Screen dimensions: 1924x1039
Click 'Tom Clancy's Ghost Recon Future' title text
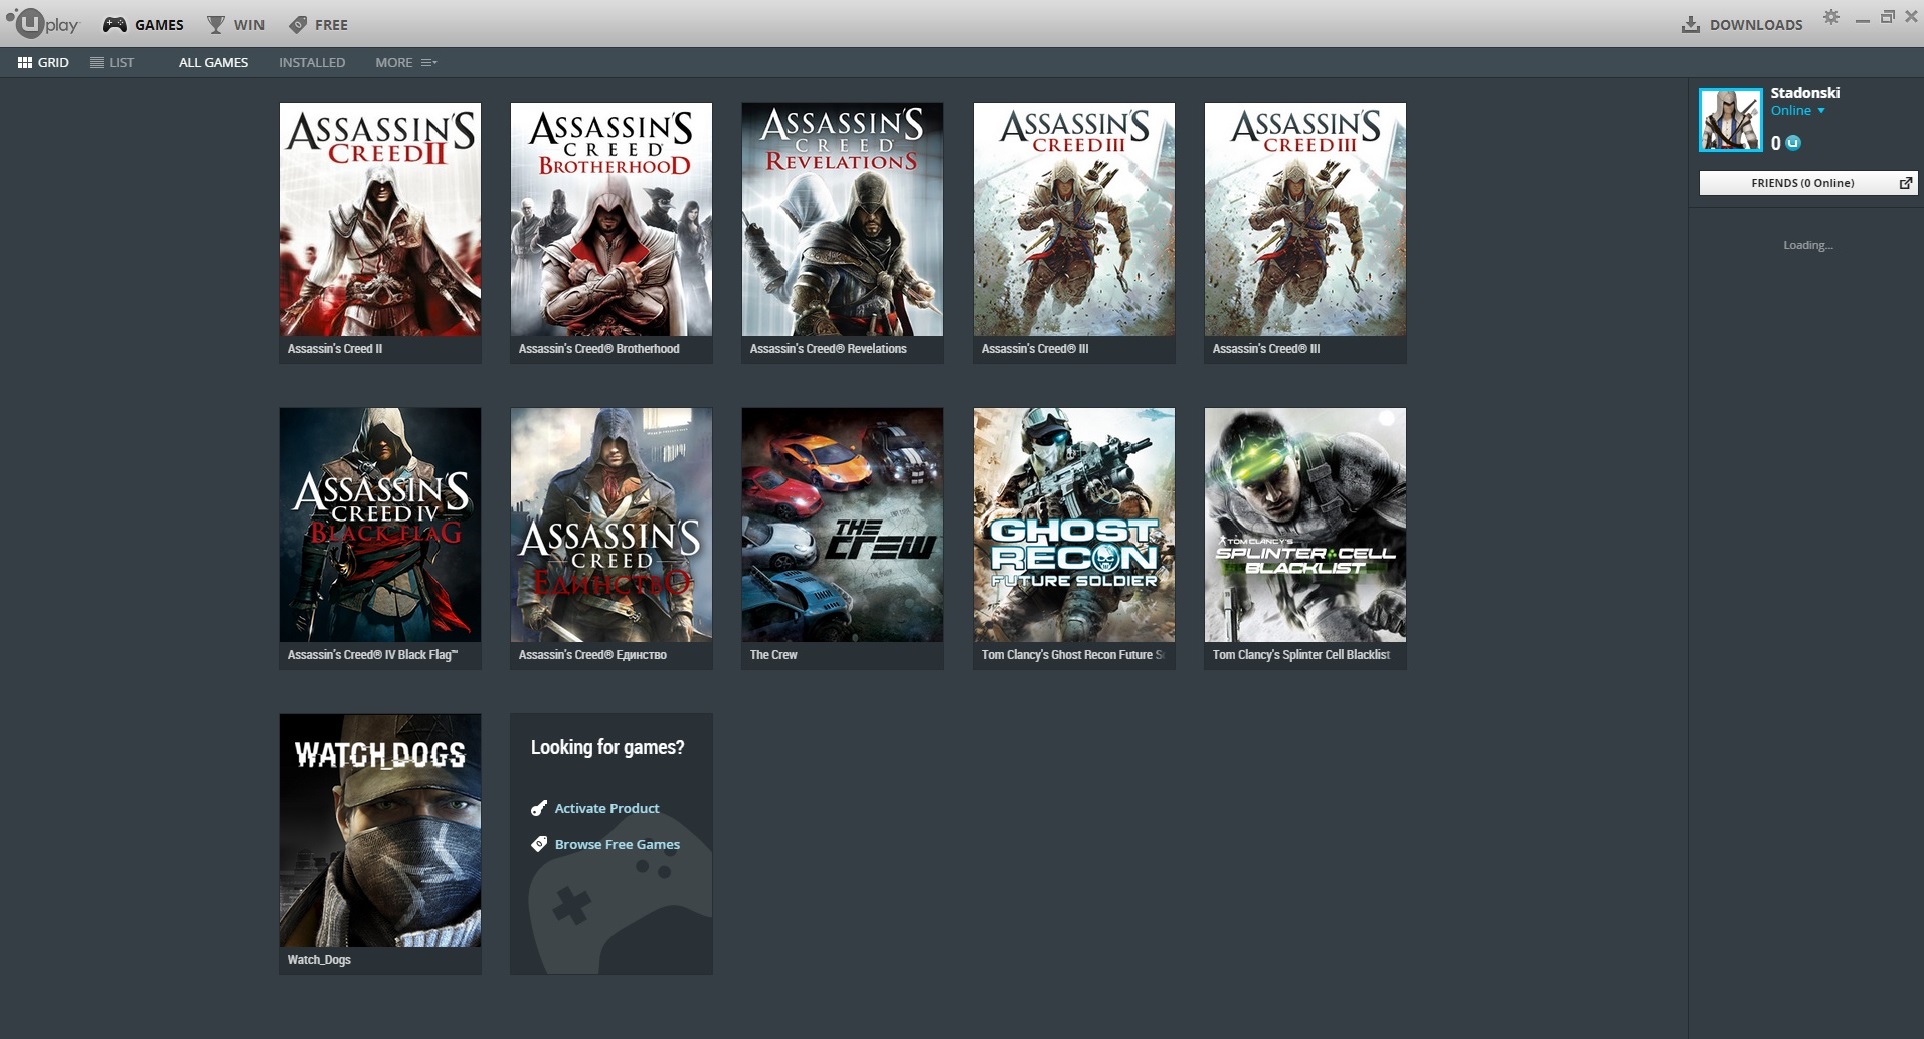point(1073,655)
